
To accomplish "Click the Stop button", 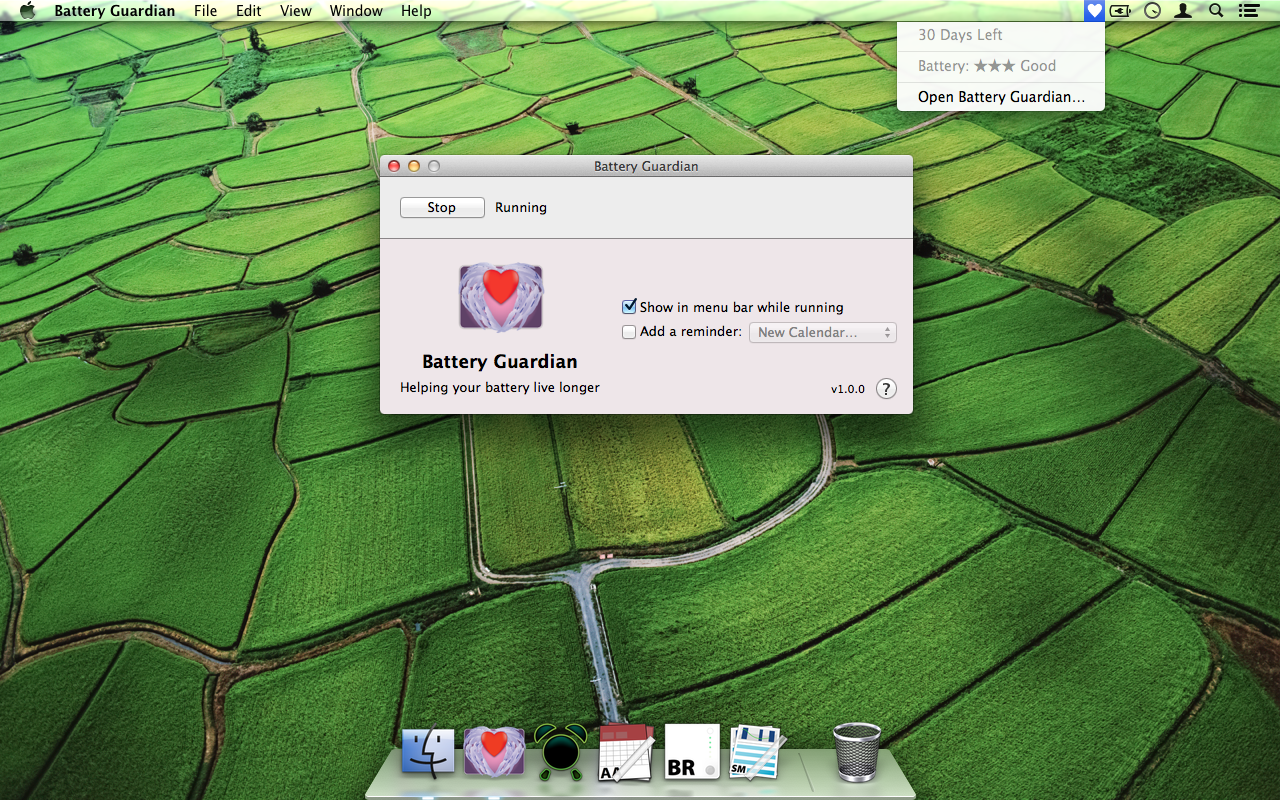I will coord(442,207).
